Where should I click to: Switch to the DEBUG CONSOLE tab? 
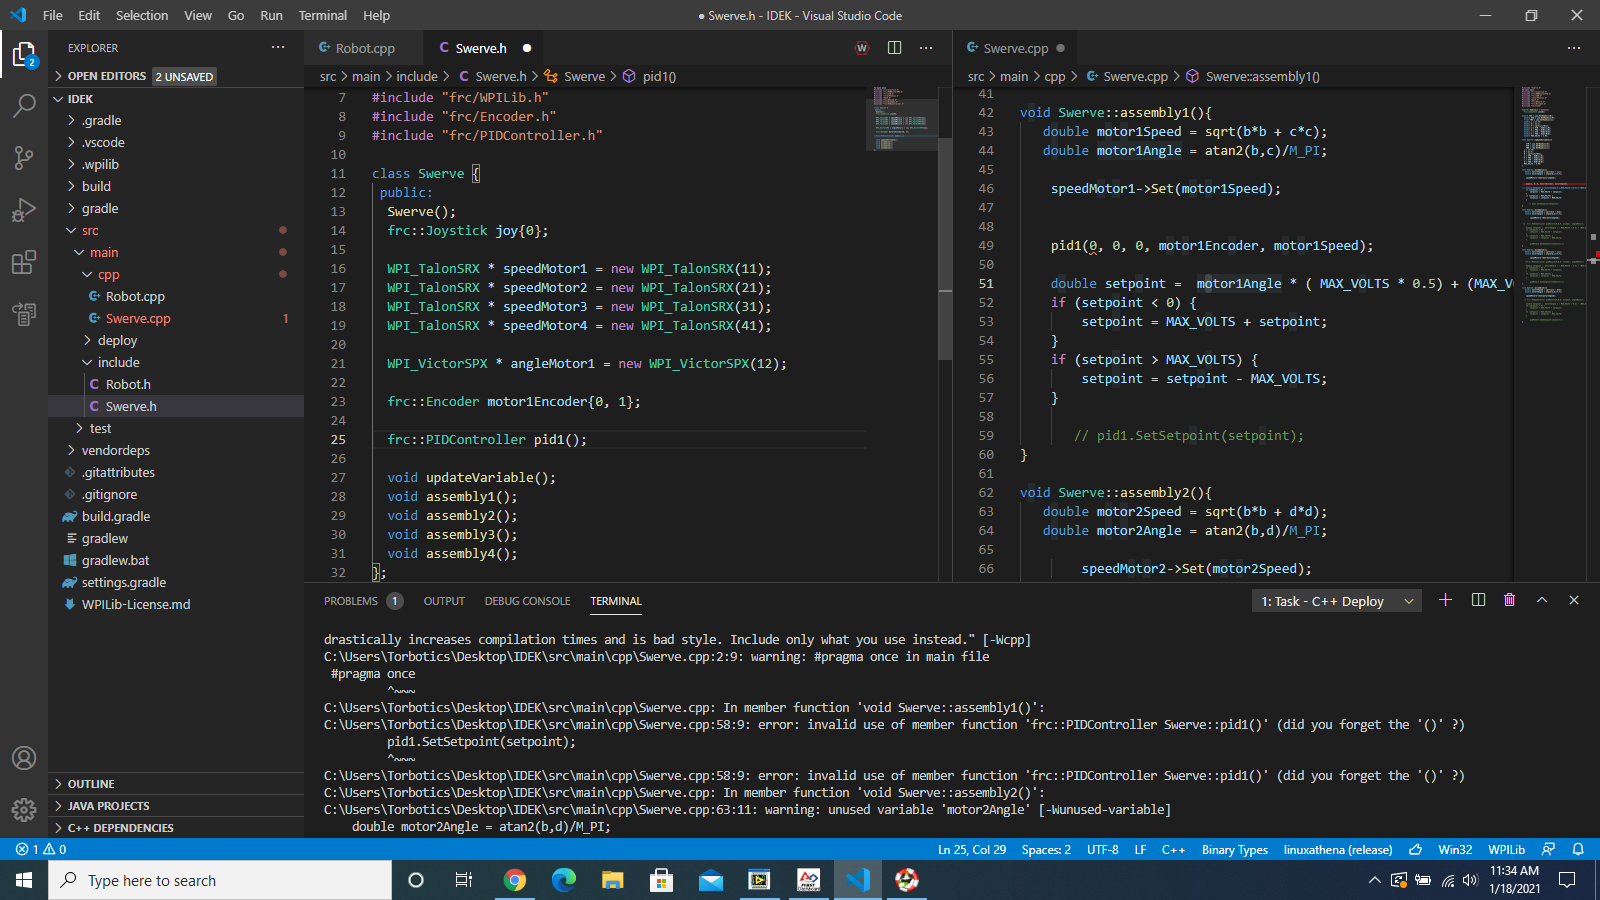coord(527,601)
